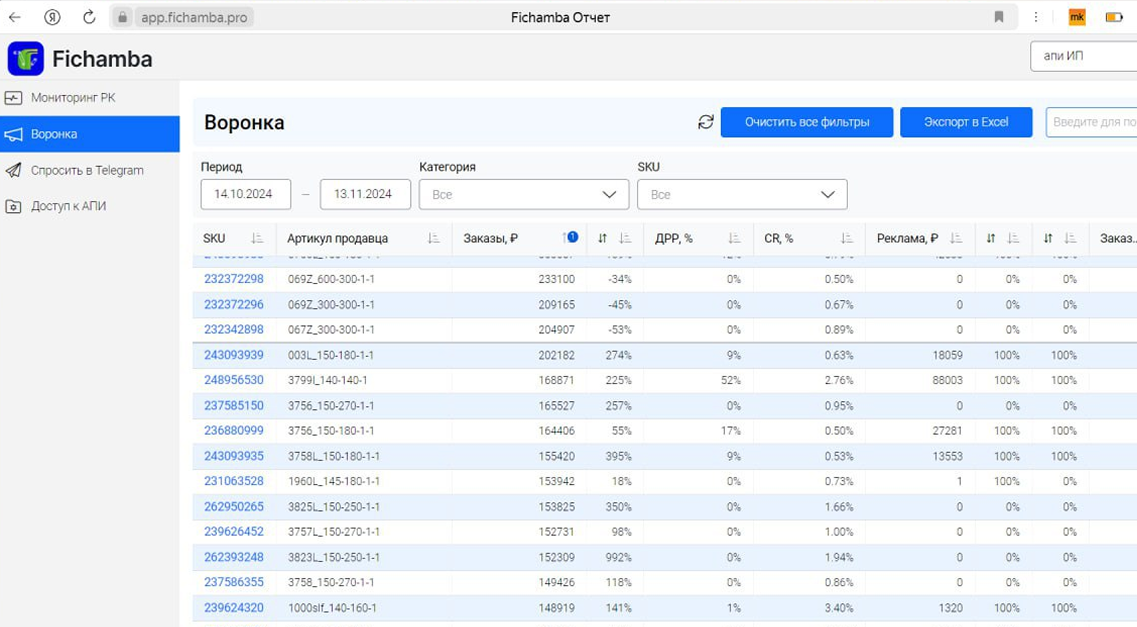Refresh the funnel data with circular arrows icon
This screenshot has height=627, width=1137.
(x=706, y=122)
